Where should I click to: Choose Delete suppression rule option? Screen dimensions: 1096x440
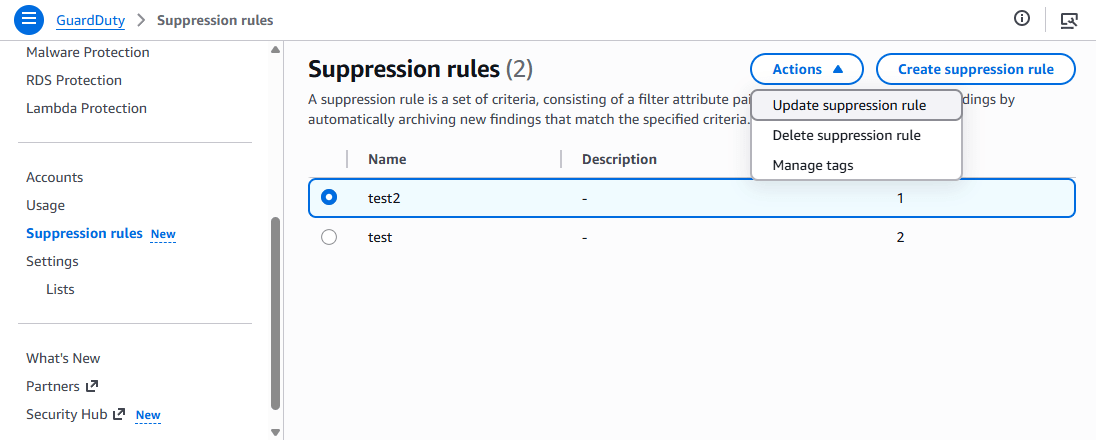tap(846, 135)
